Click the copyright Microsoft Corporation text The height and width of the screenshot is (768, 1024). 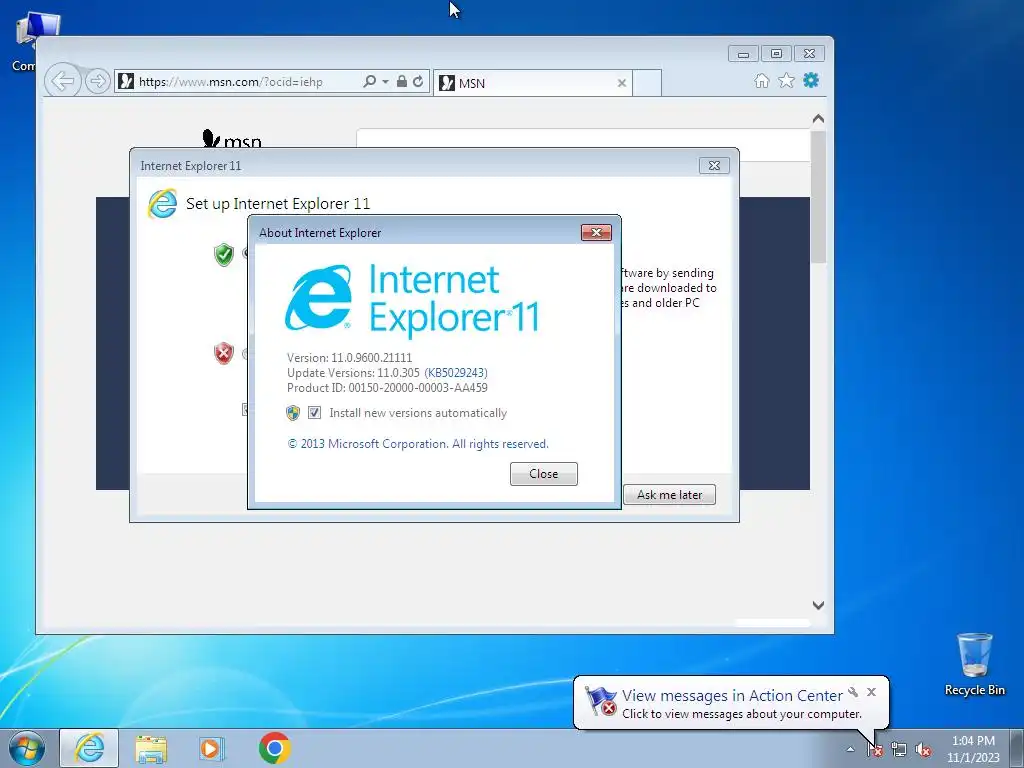(418, 444)
